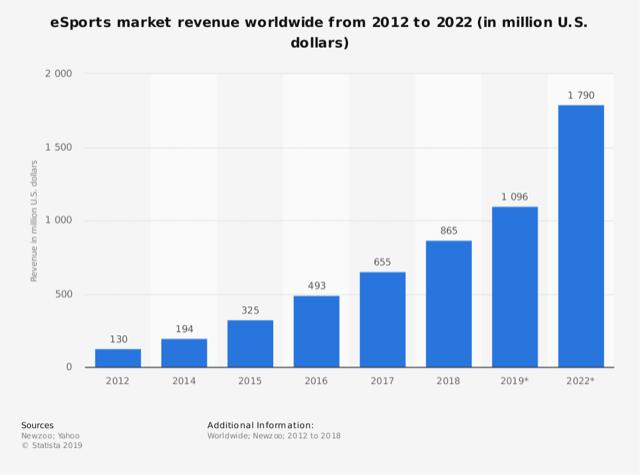Screen dimensions: 640x475
Task: Click the Sources heading
Action: point(37,425)
